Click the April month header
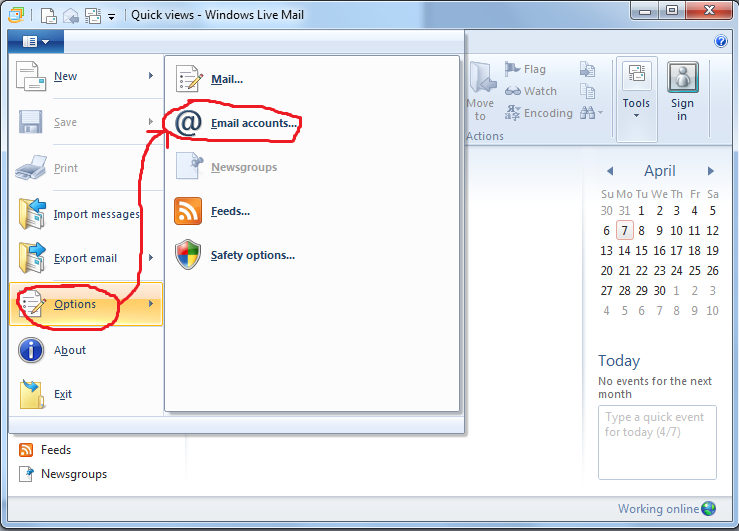Image resolution: width=739 pixels, height=531 pixels. click(660, 171)
